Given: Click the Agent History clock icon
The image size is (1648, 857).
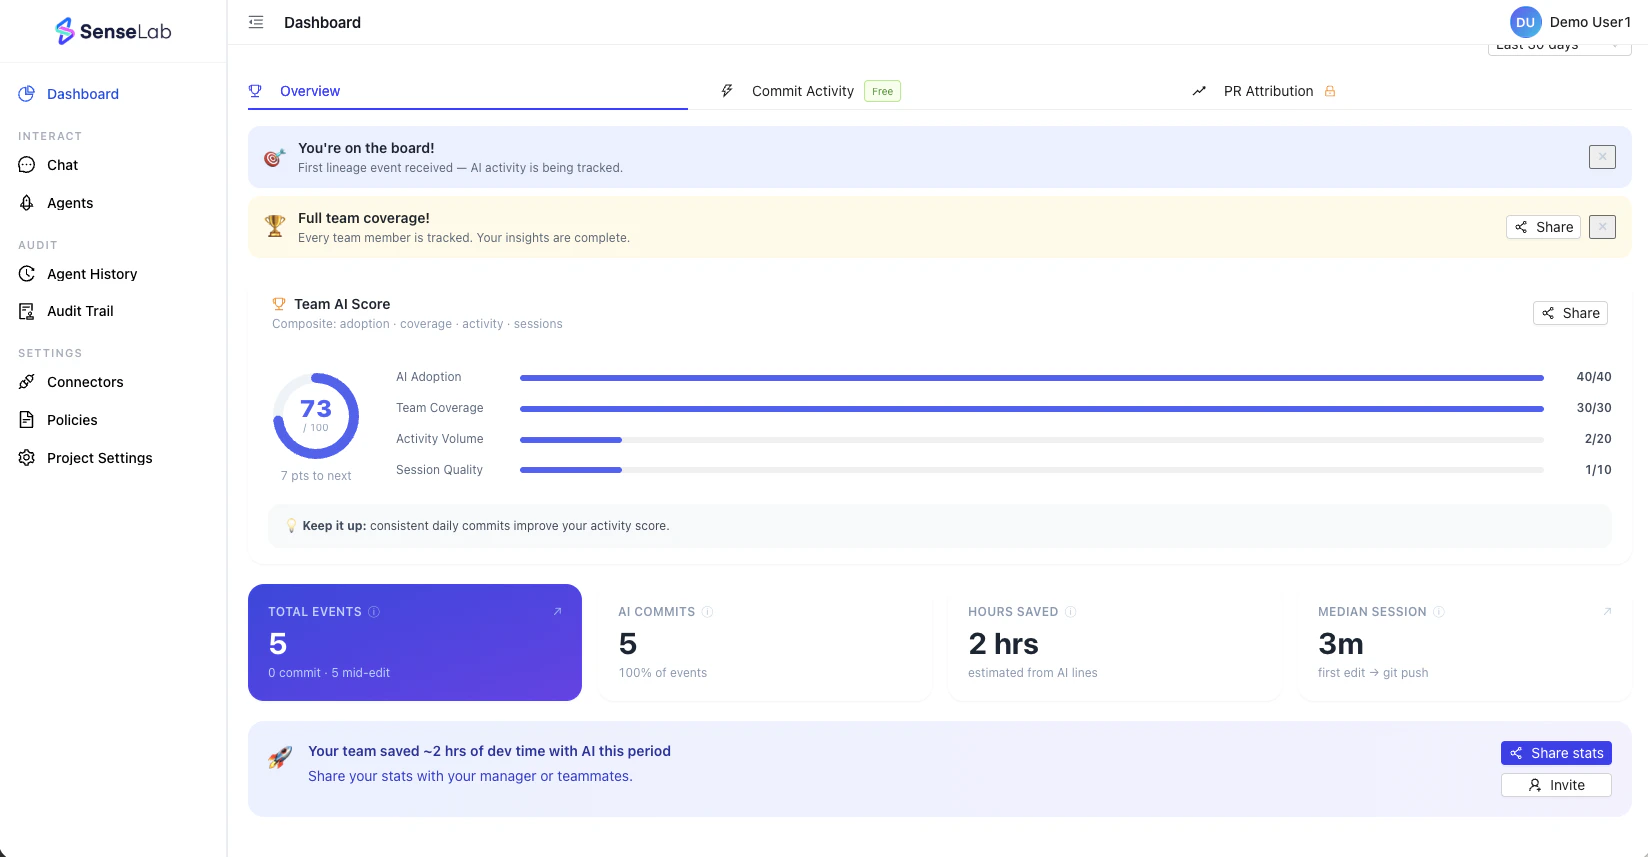Looking at the screenshot, I should click(27, 274).
